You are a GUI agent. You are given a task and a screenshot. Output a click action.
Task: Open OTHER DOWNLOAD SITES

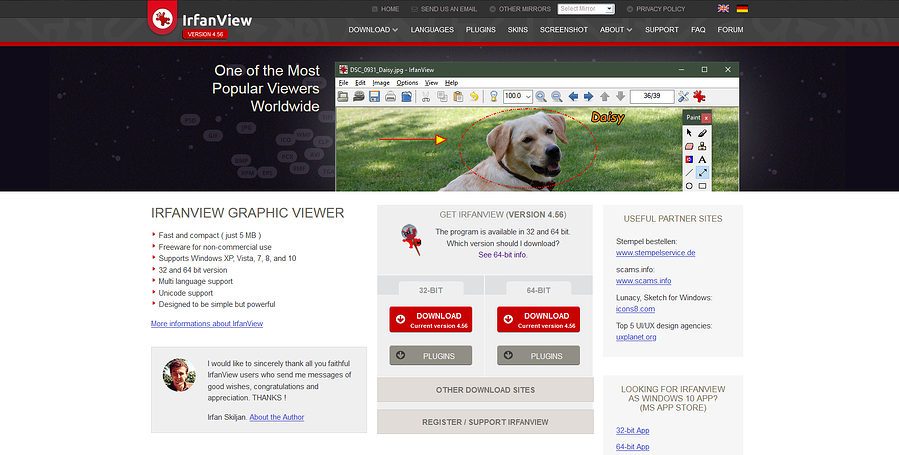click(x=485, y=390)
